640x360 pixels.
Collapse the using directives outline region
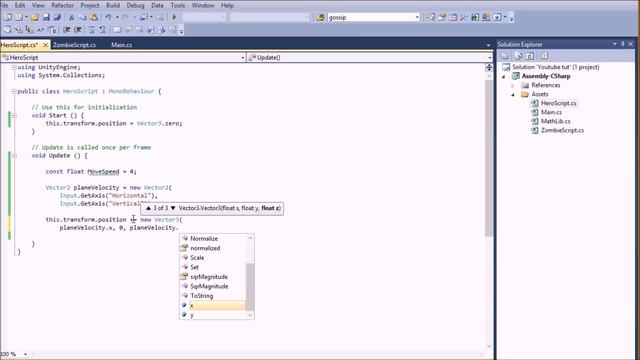point(14,67)
